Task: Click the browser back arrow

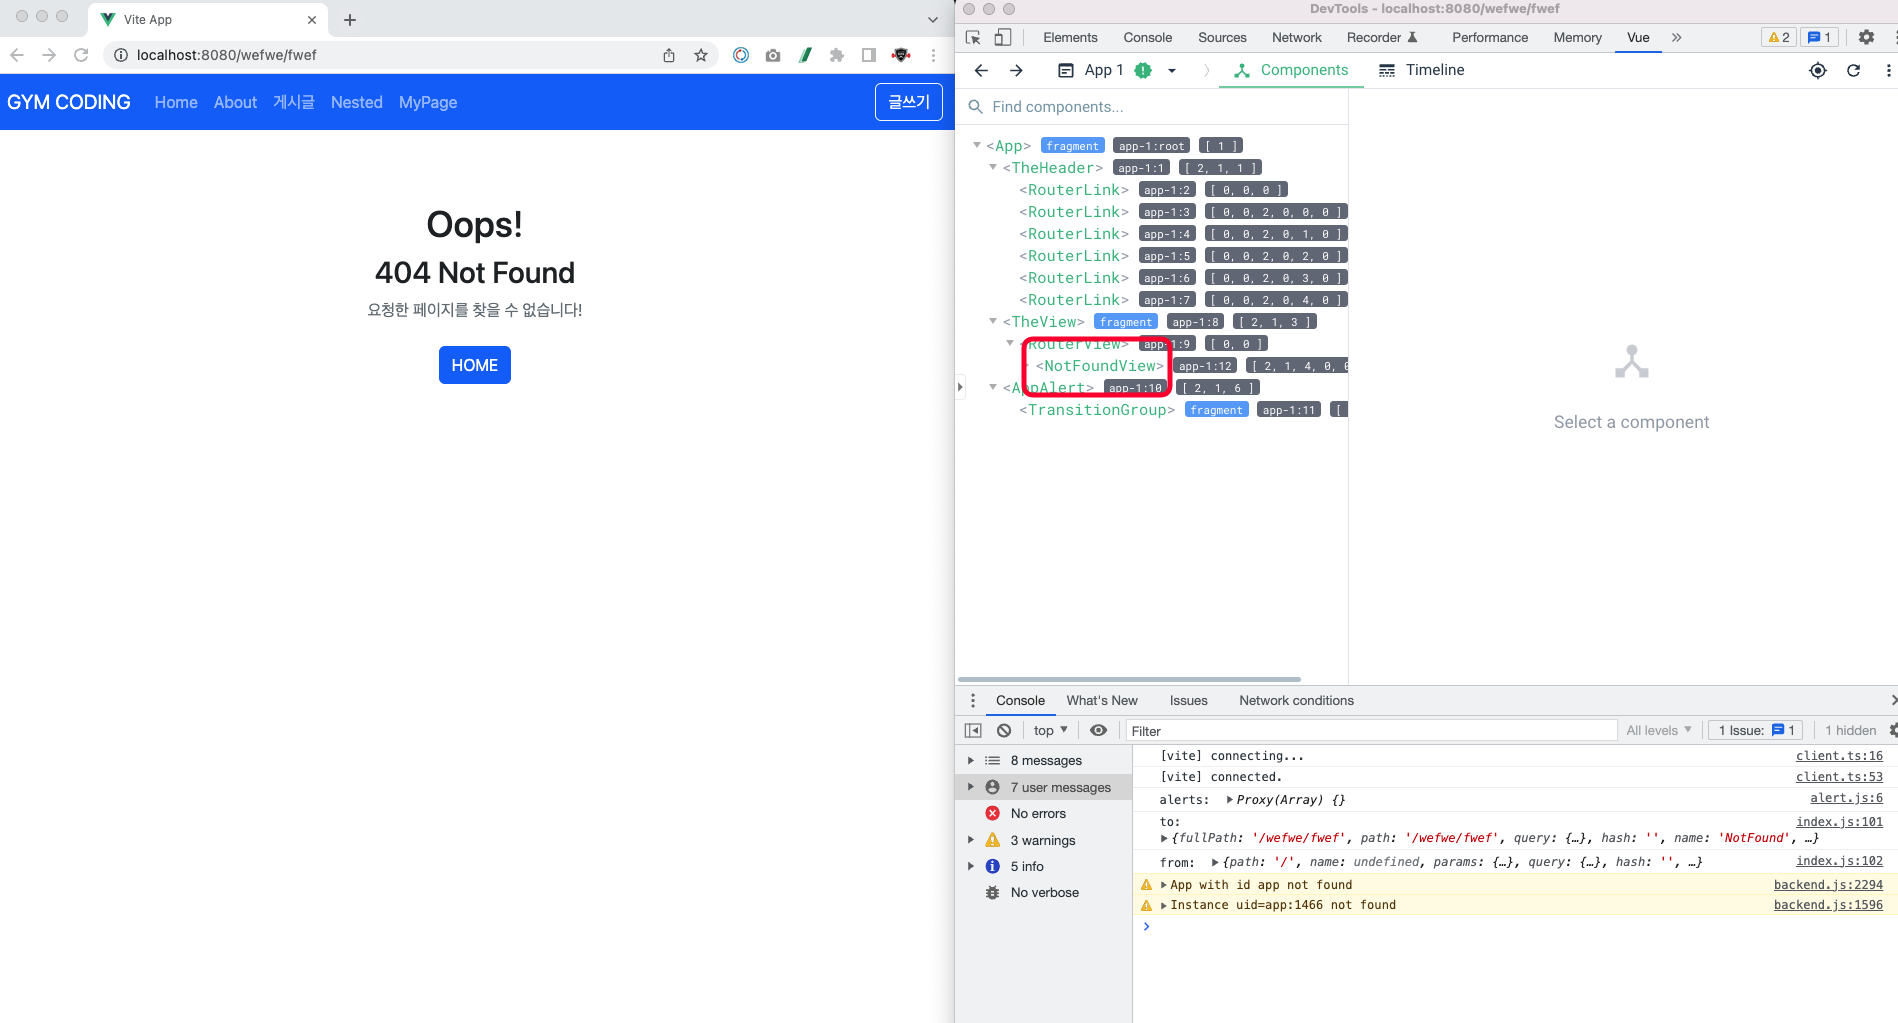Action: 17,55
